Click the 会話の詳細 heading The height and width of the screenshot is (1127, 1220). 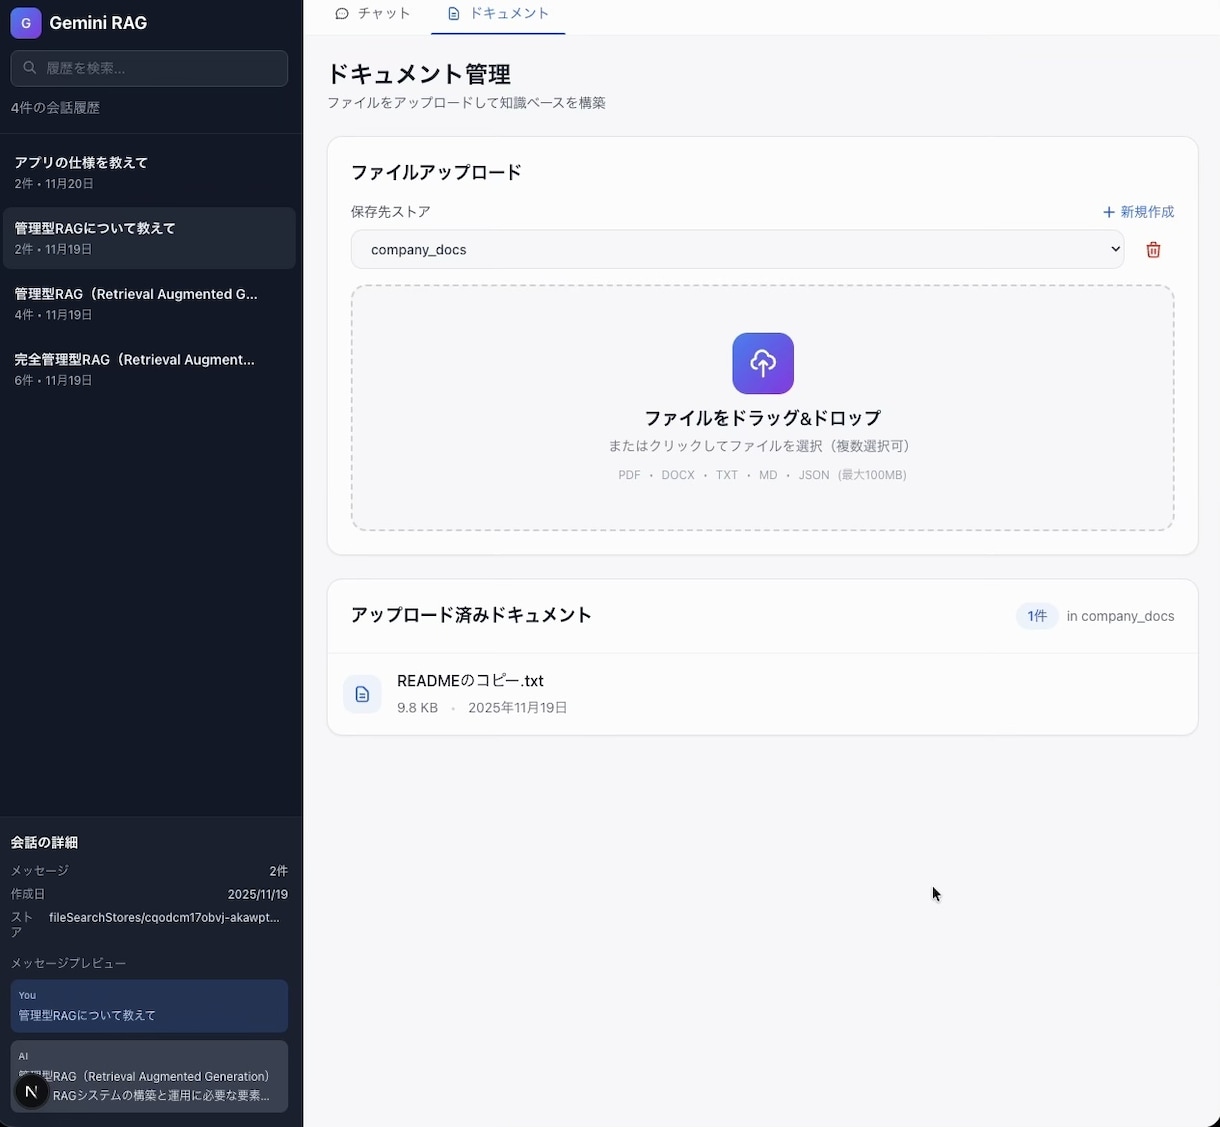pyautogui.click(x=44, y=842)
